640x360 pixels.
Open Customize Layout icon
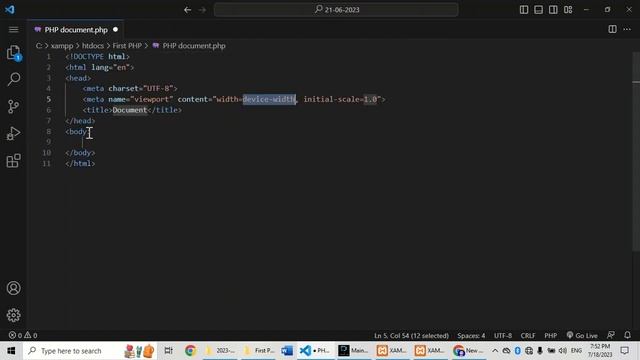pos(568,10)
